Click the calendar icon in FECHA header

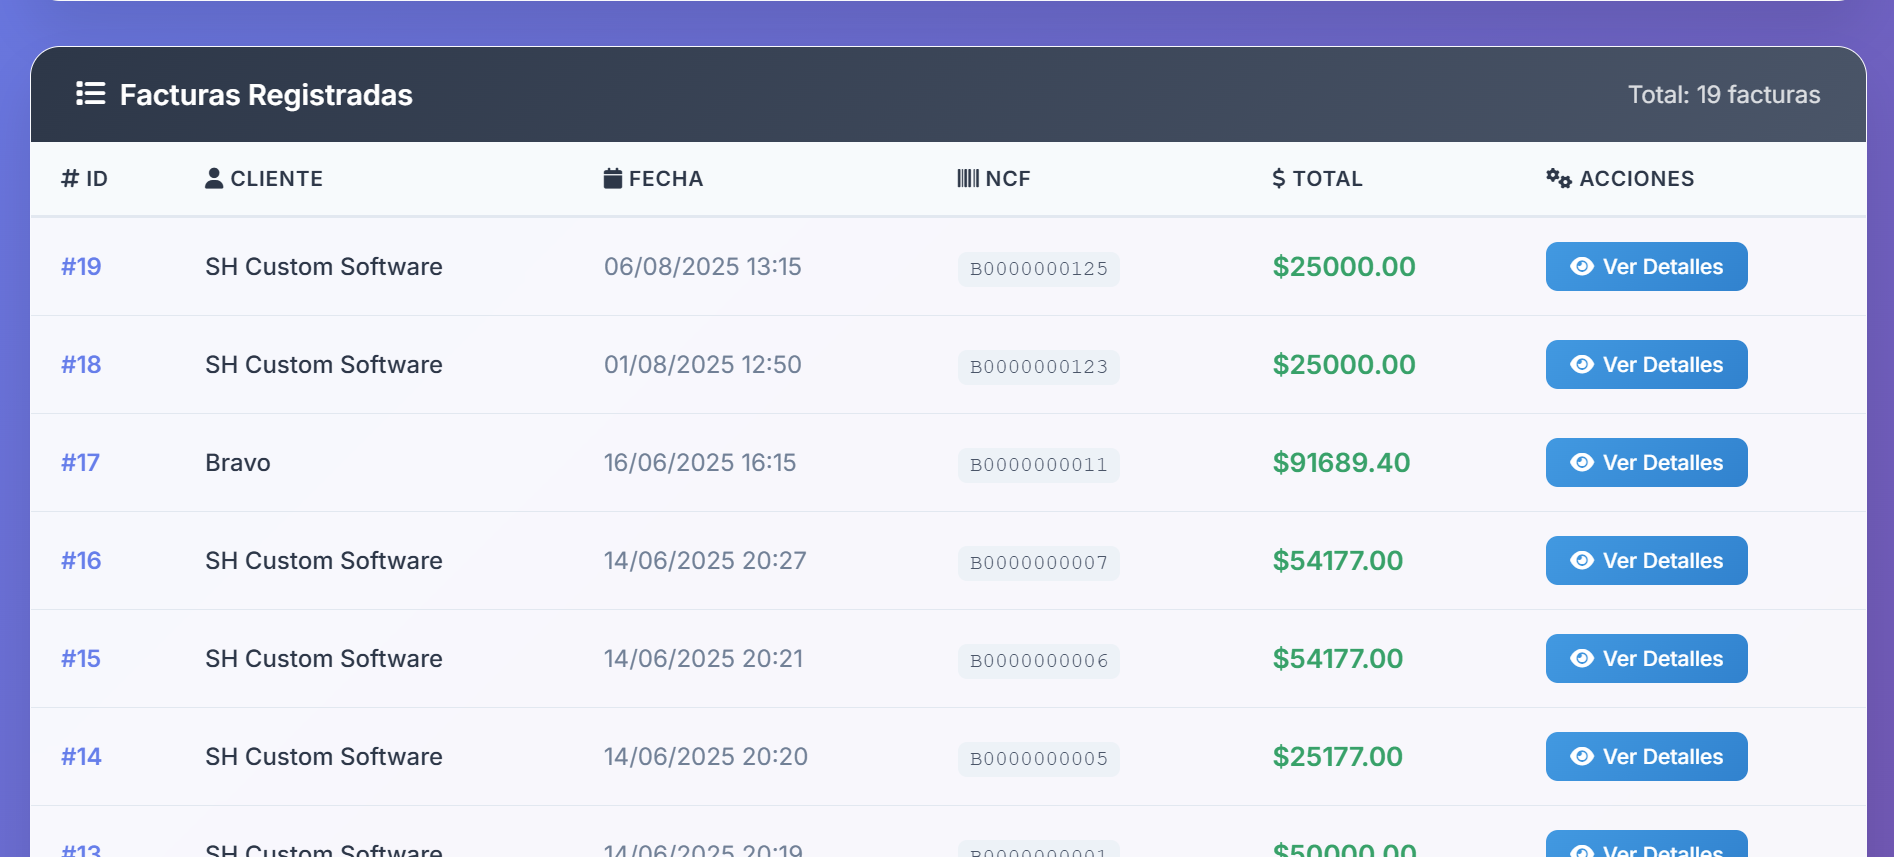[x=613, y=178]
